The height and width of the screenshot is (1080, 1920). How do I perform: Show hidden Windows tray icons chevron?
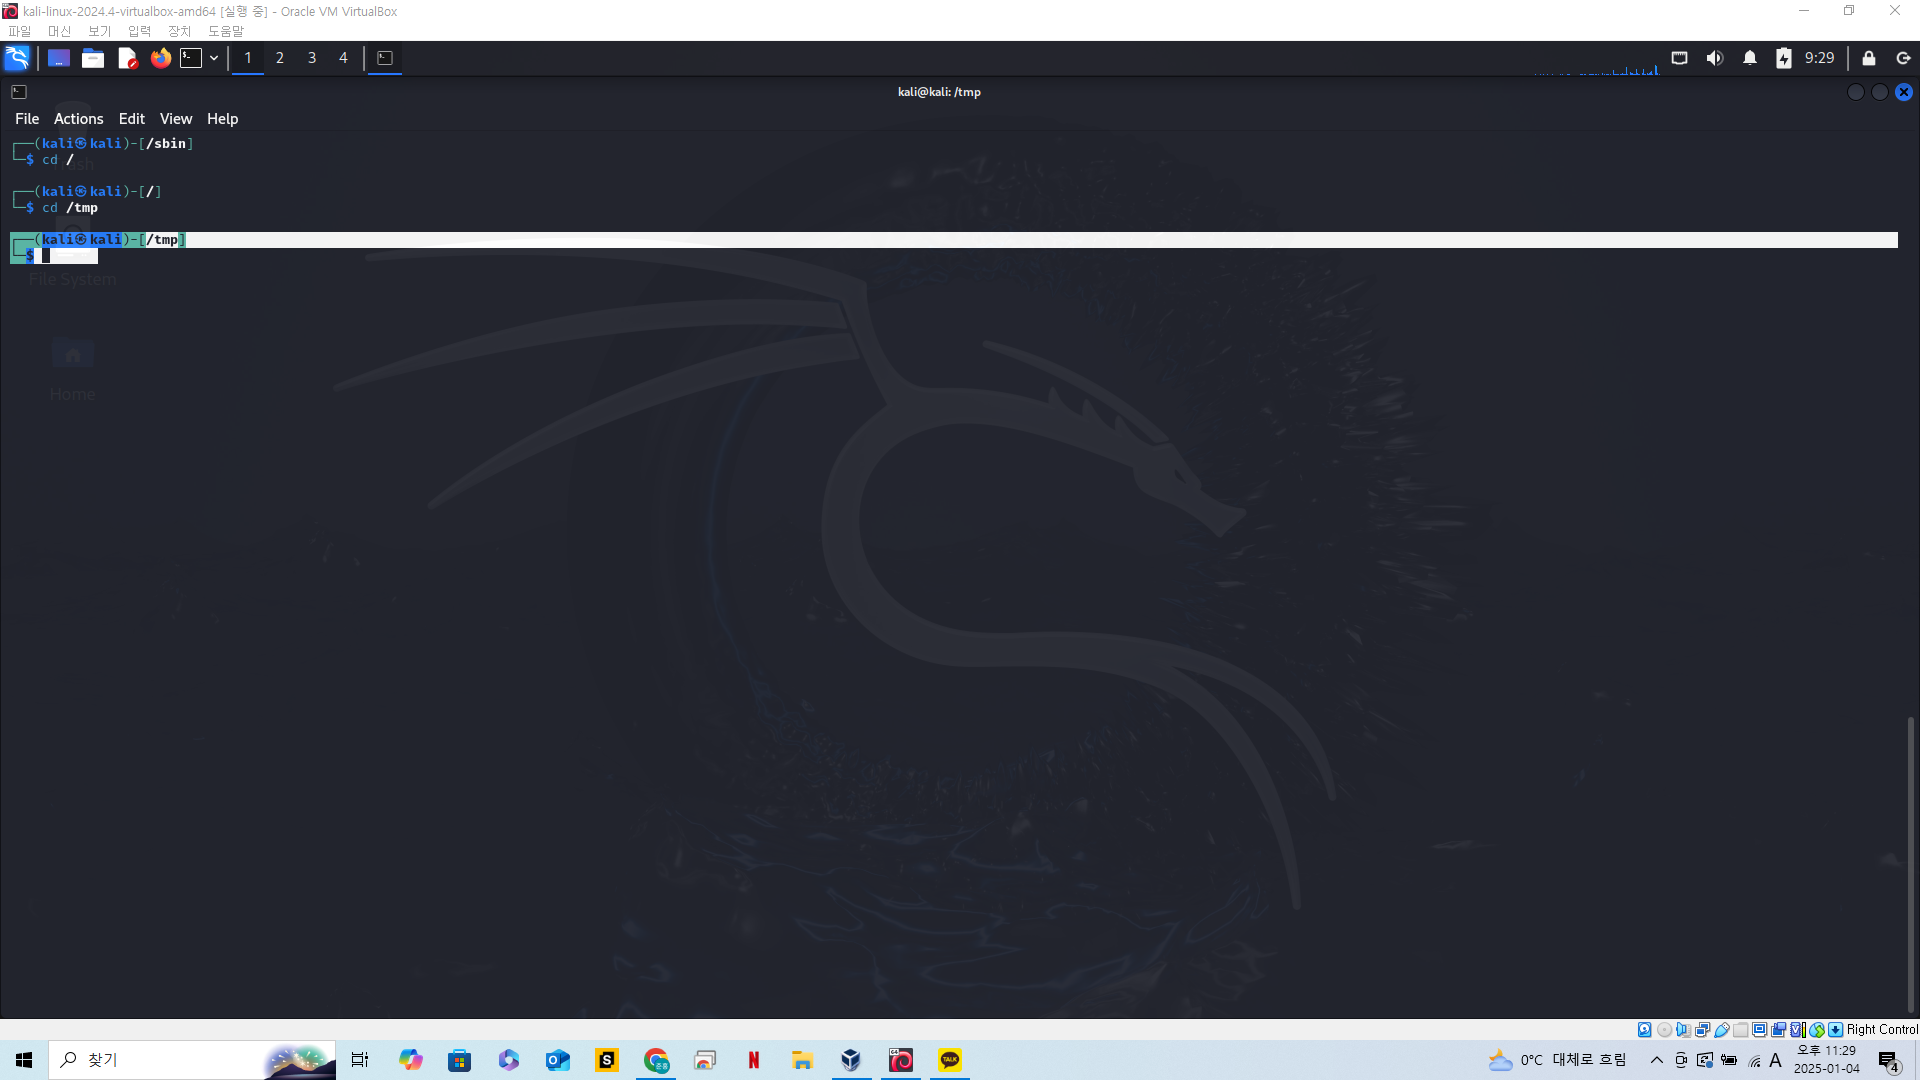1656,1060
